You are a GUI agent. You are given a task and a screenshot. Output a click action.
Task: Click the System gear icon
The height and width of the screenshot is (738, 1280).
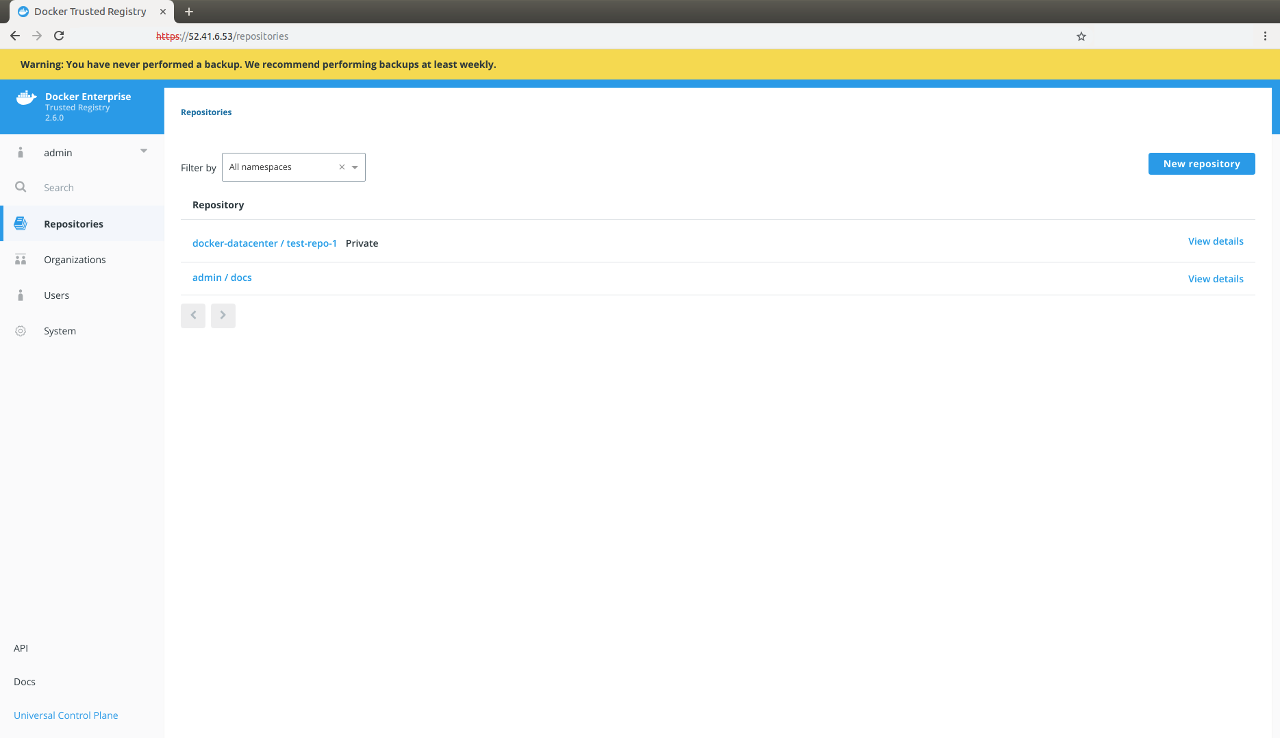click(20, 331)
